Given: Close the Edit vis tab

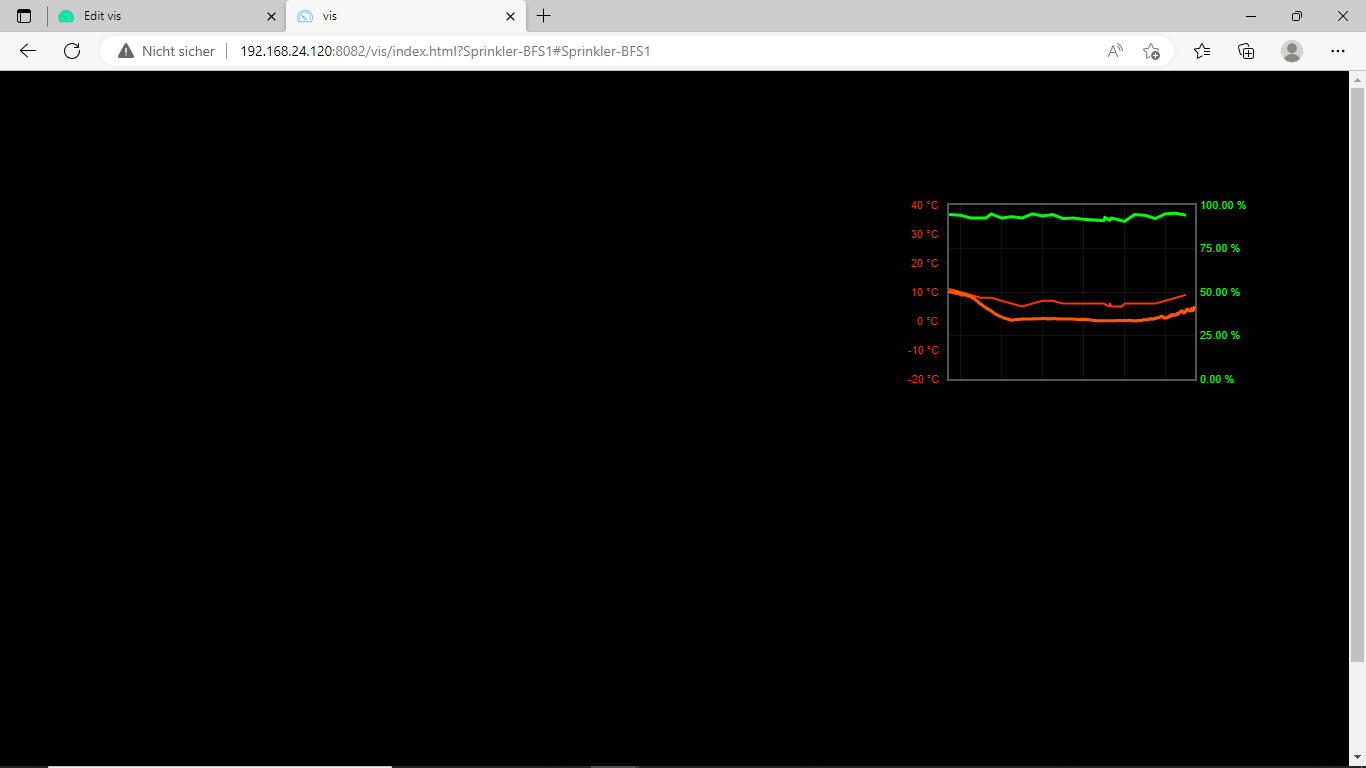Looking at the screenshot, I should click(271, 16).
